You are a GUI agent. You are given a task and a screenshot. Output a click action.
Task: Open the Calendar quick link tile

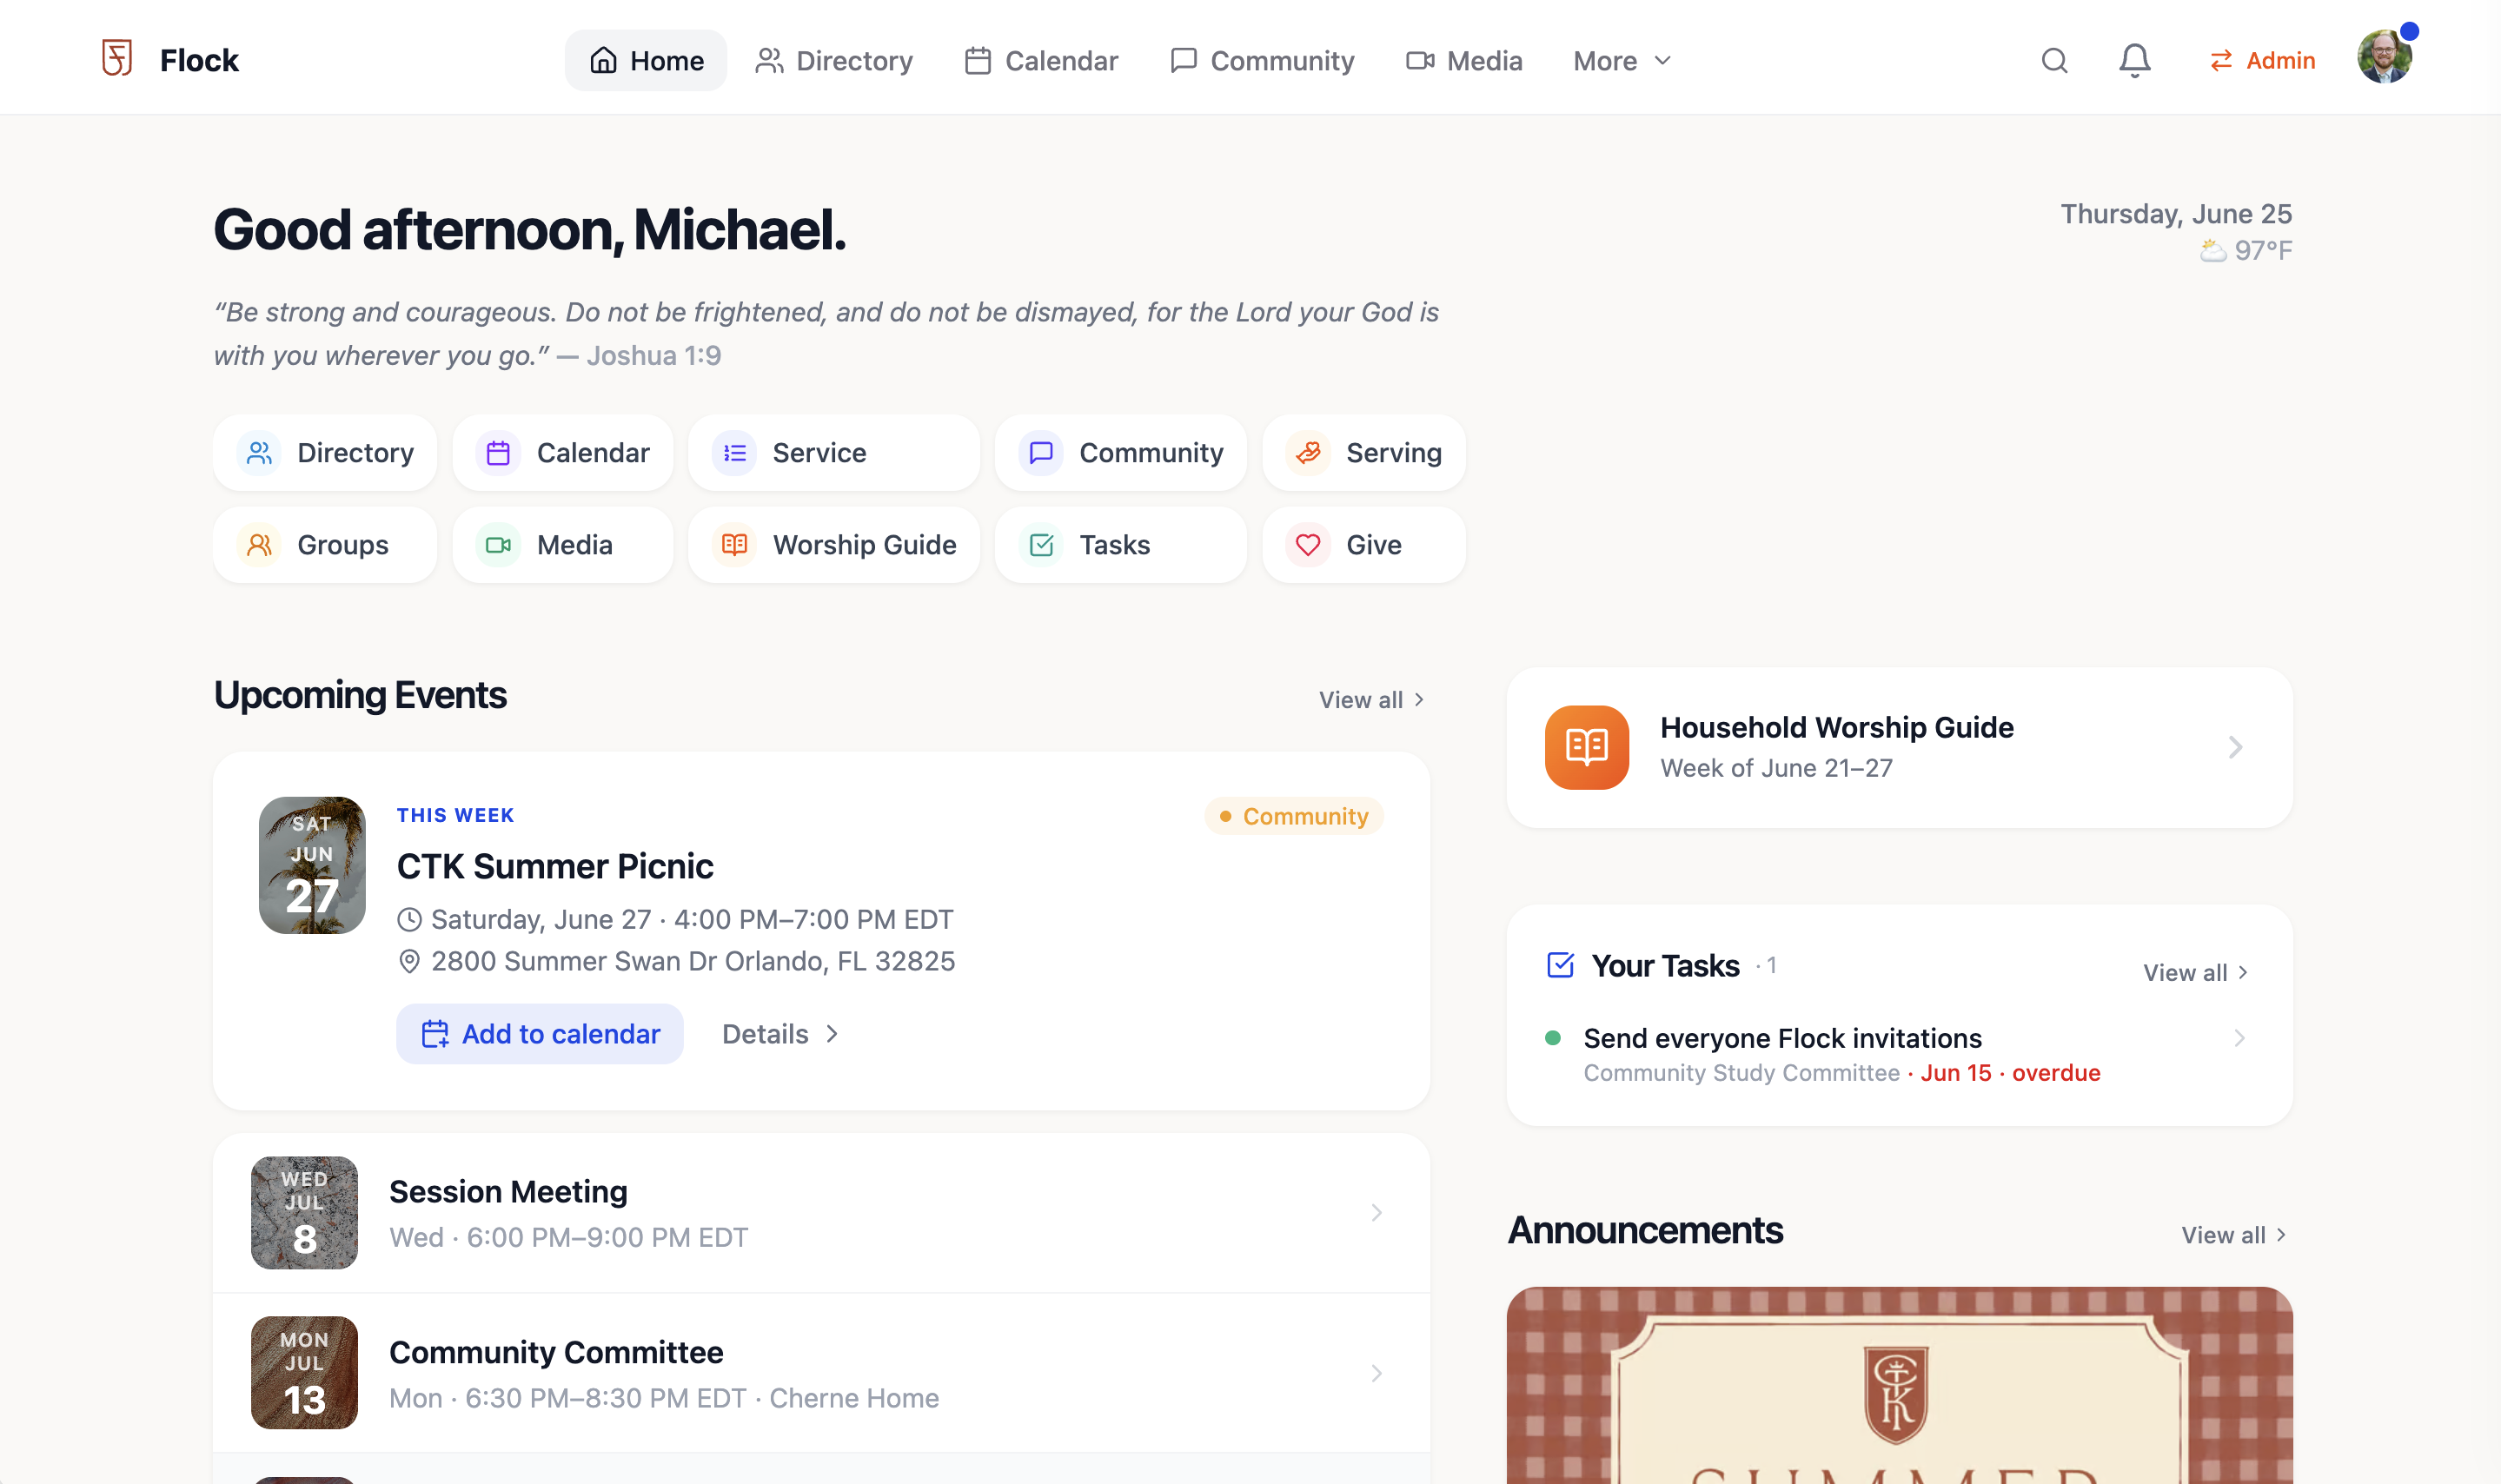pos(563,453)
